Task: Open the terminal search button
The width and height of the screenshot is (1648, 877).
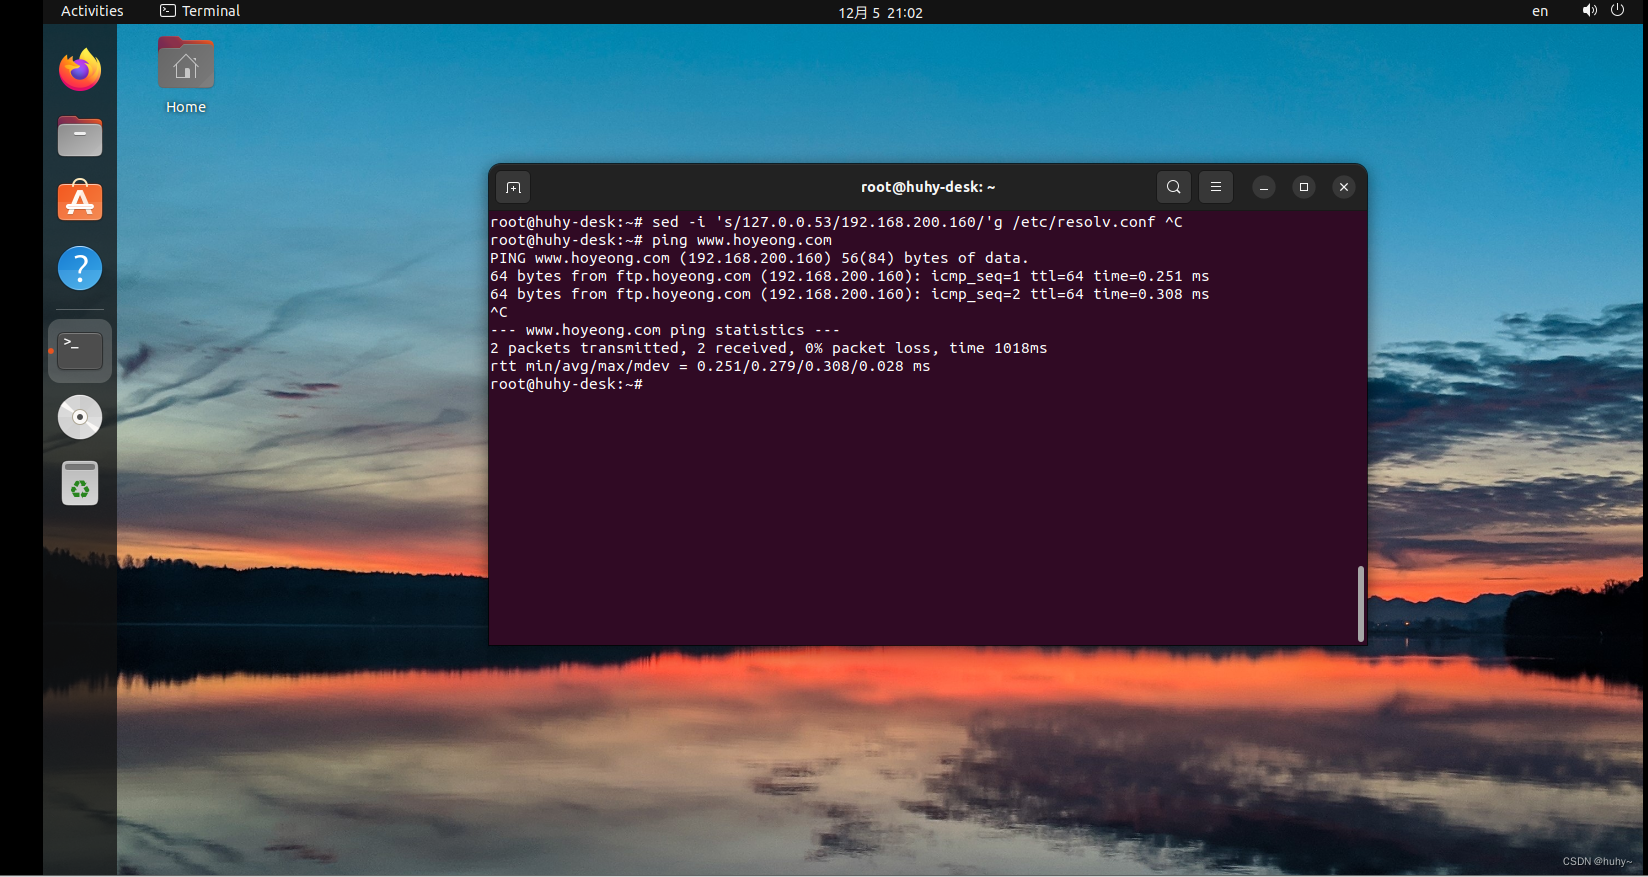Action: pyautogui.click(x=1174, y=187)
